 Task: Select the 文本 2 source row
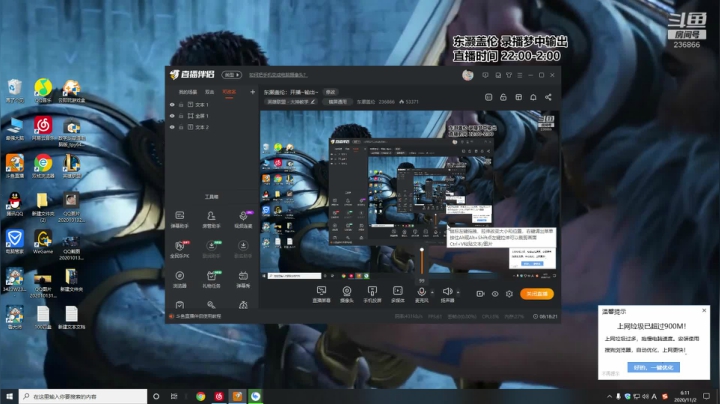(x=212, y=127)
